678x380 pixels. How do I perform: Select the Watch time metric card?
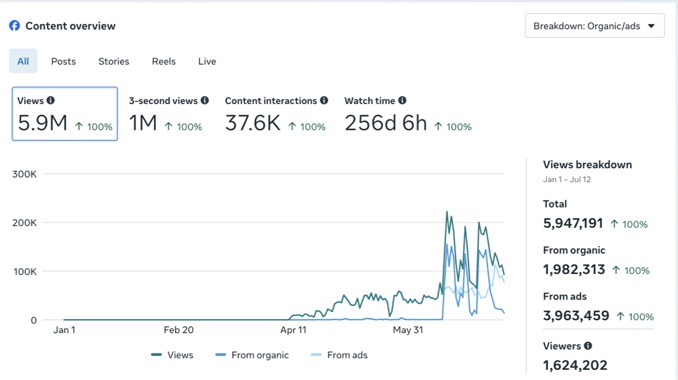(x=408, y=114)
